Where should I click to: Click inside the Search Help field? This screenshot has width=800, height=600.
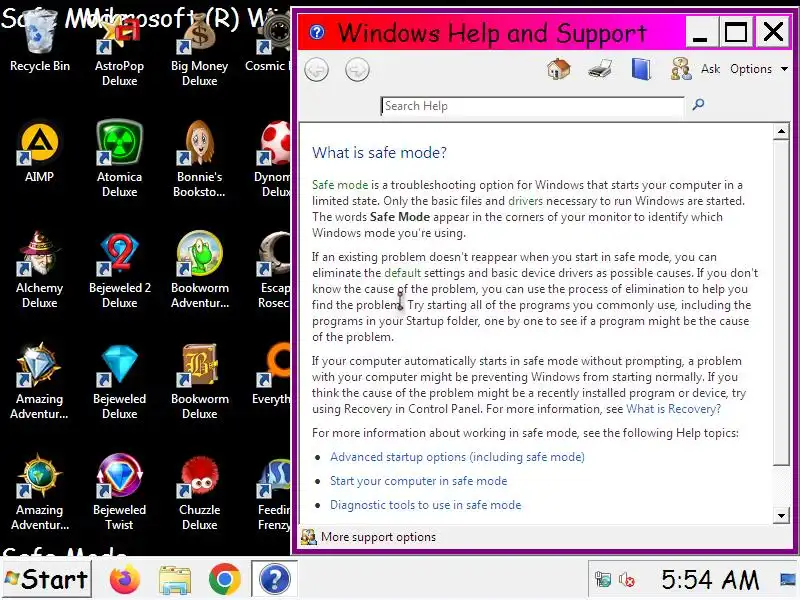[x=532, y=106]
